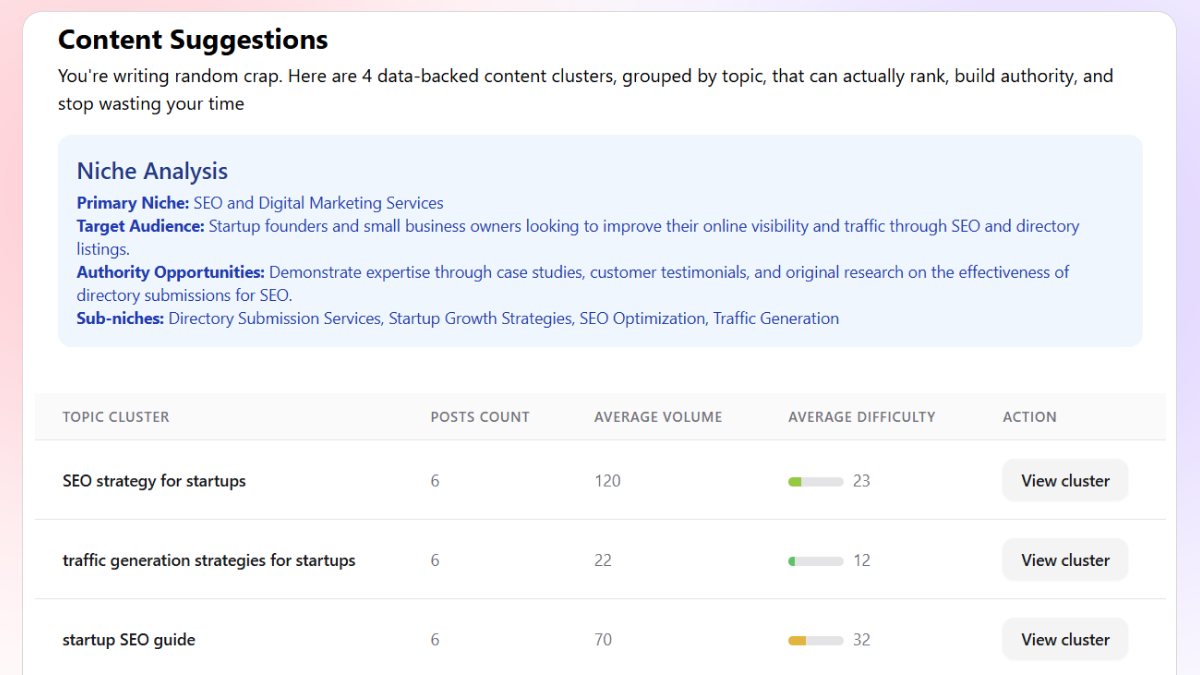Click the startup SEO guide row title
1200x675 pixels.
coord(129,640)
